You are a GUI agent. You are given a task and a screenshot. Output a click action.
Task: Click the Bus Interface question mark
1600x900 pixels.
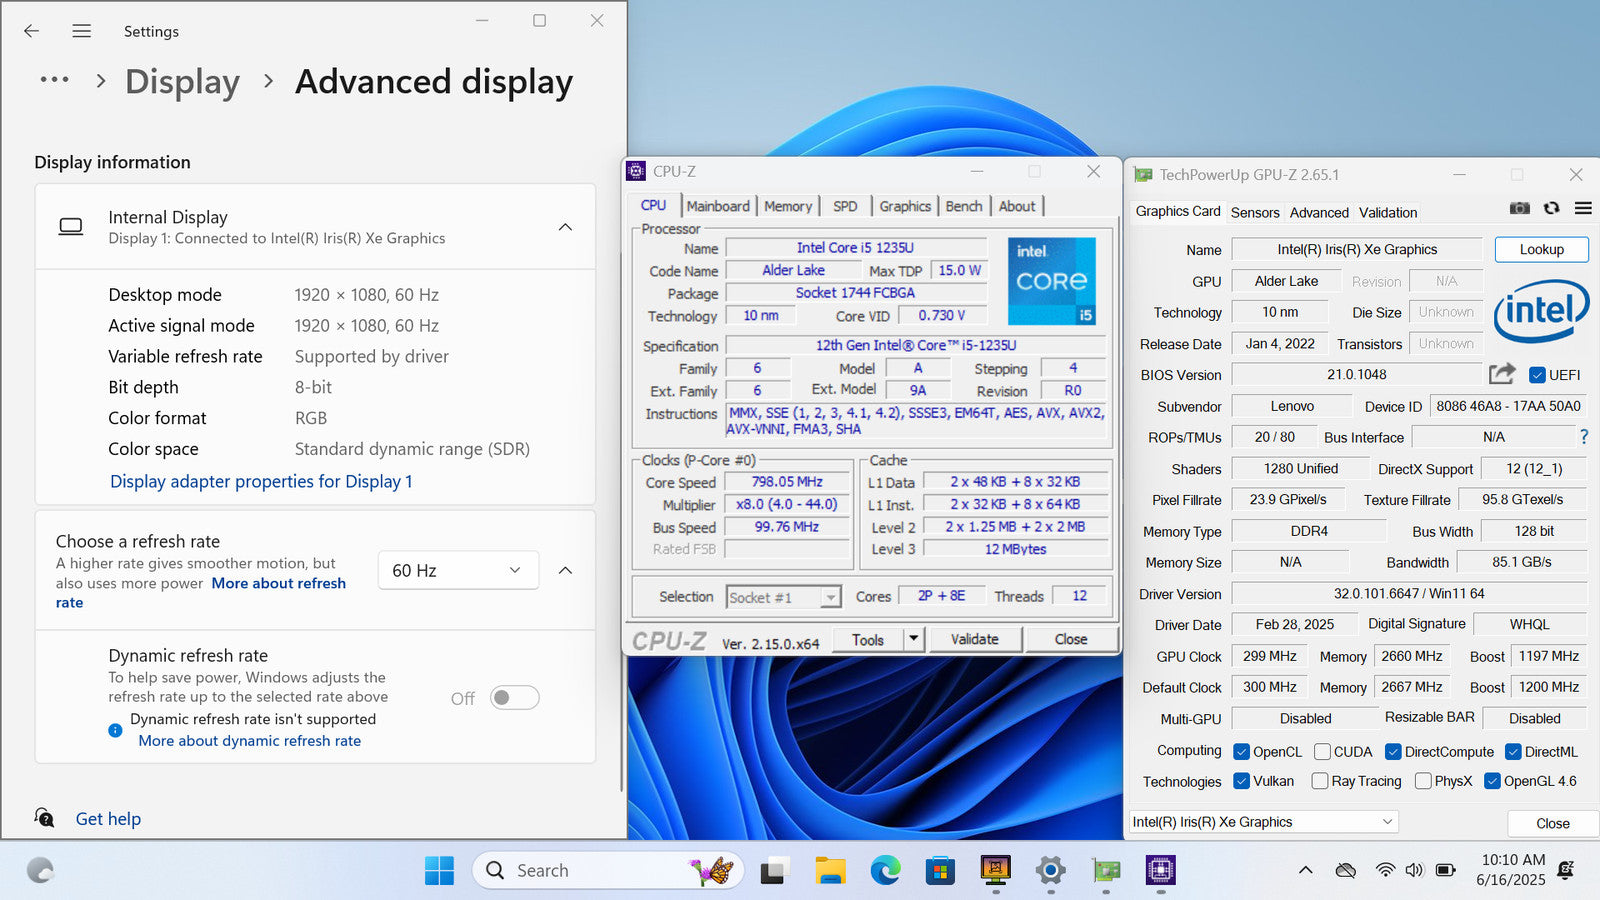coord(1583,437)
